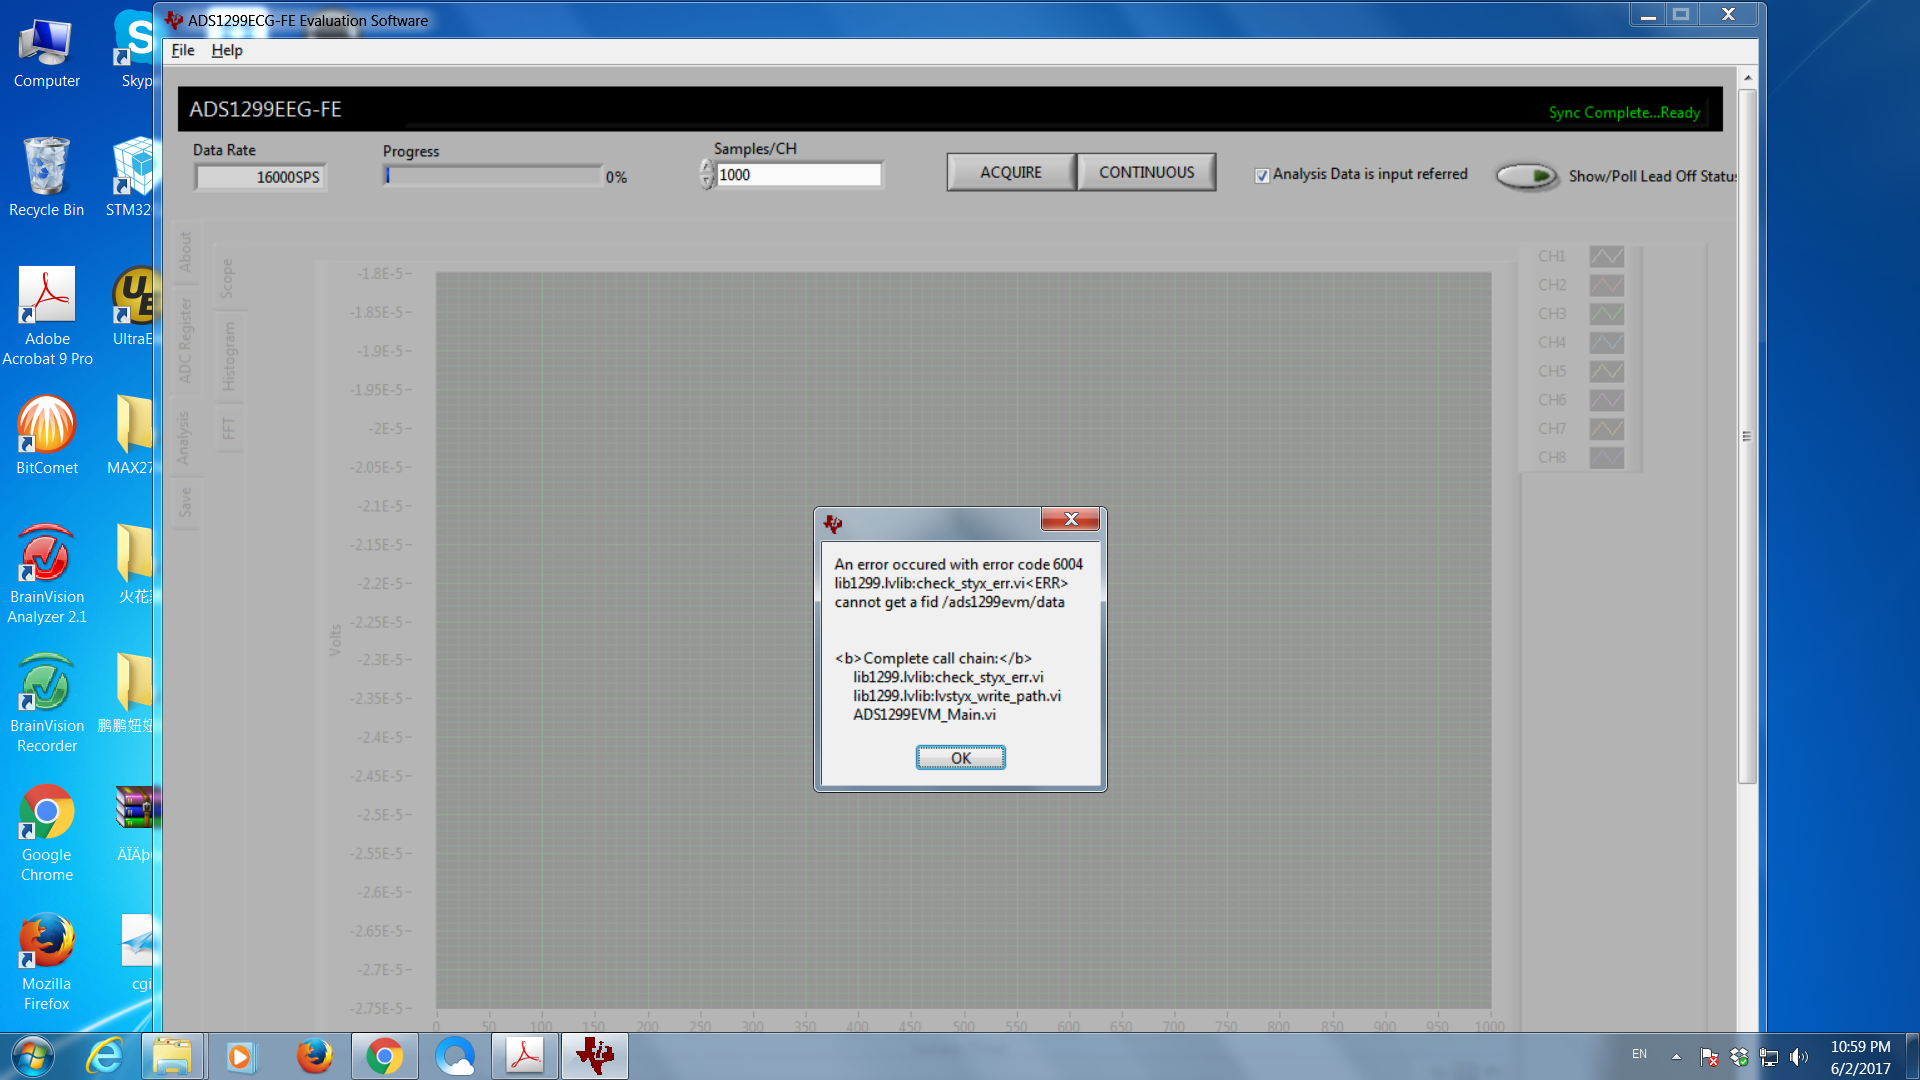1920x1080 pixels.
Task: Toggle CH1 plot visibility icon
Action: (1606, 257)
